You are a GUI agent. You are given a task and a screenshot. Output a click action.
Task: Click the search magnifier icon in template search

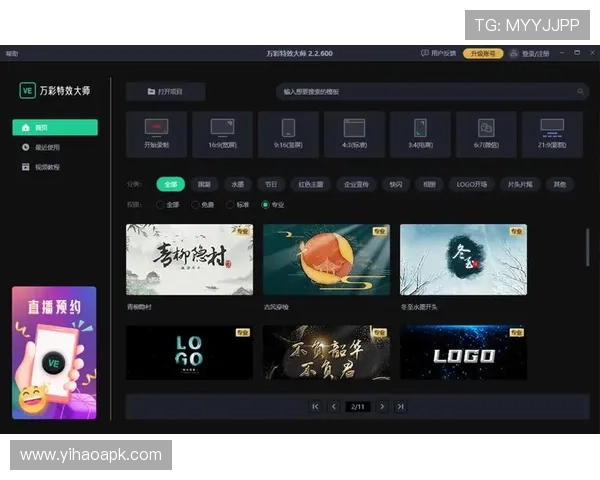[x=581, y=92]
